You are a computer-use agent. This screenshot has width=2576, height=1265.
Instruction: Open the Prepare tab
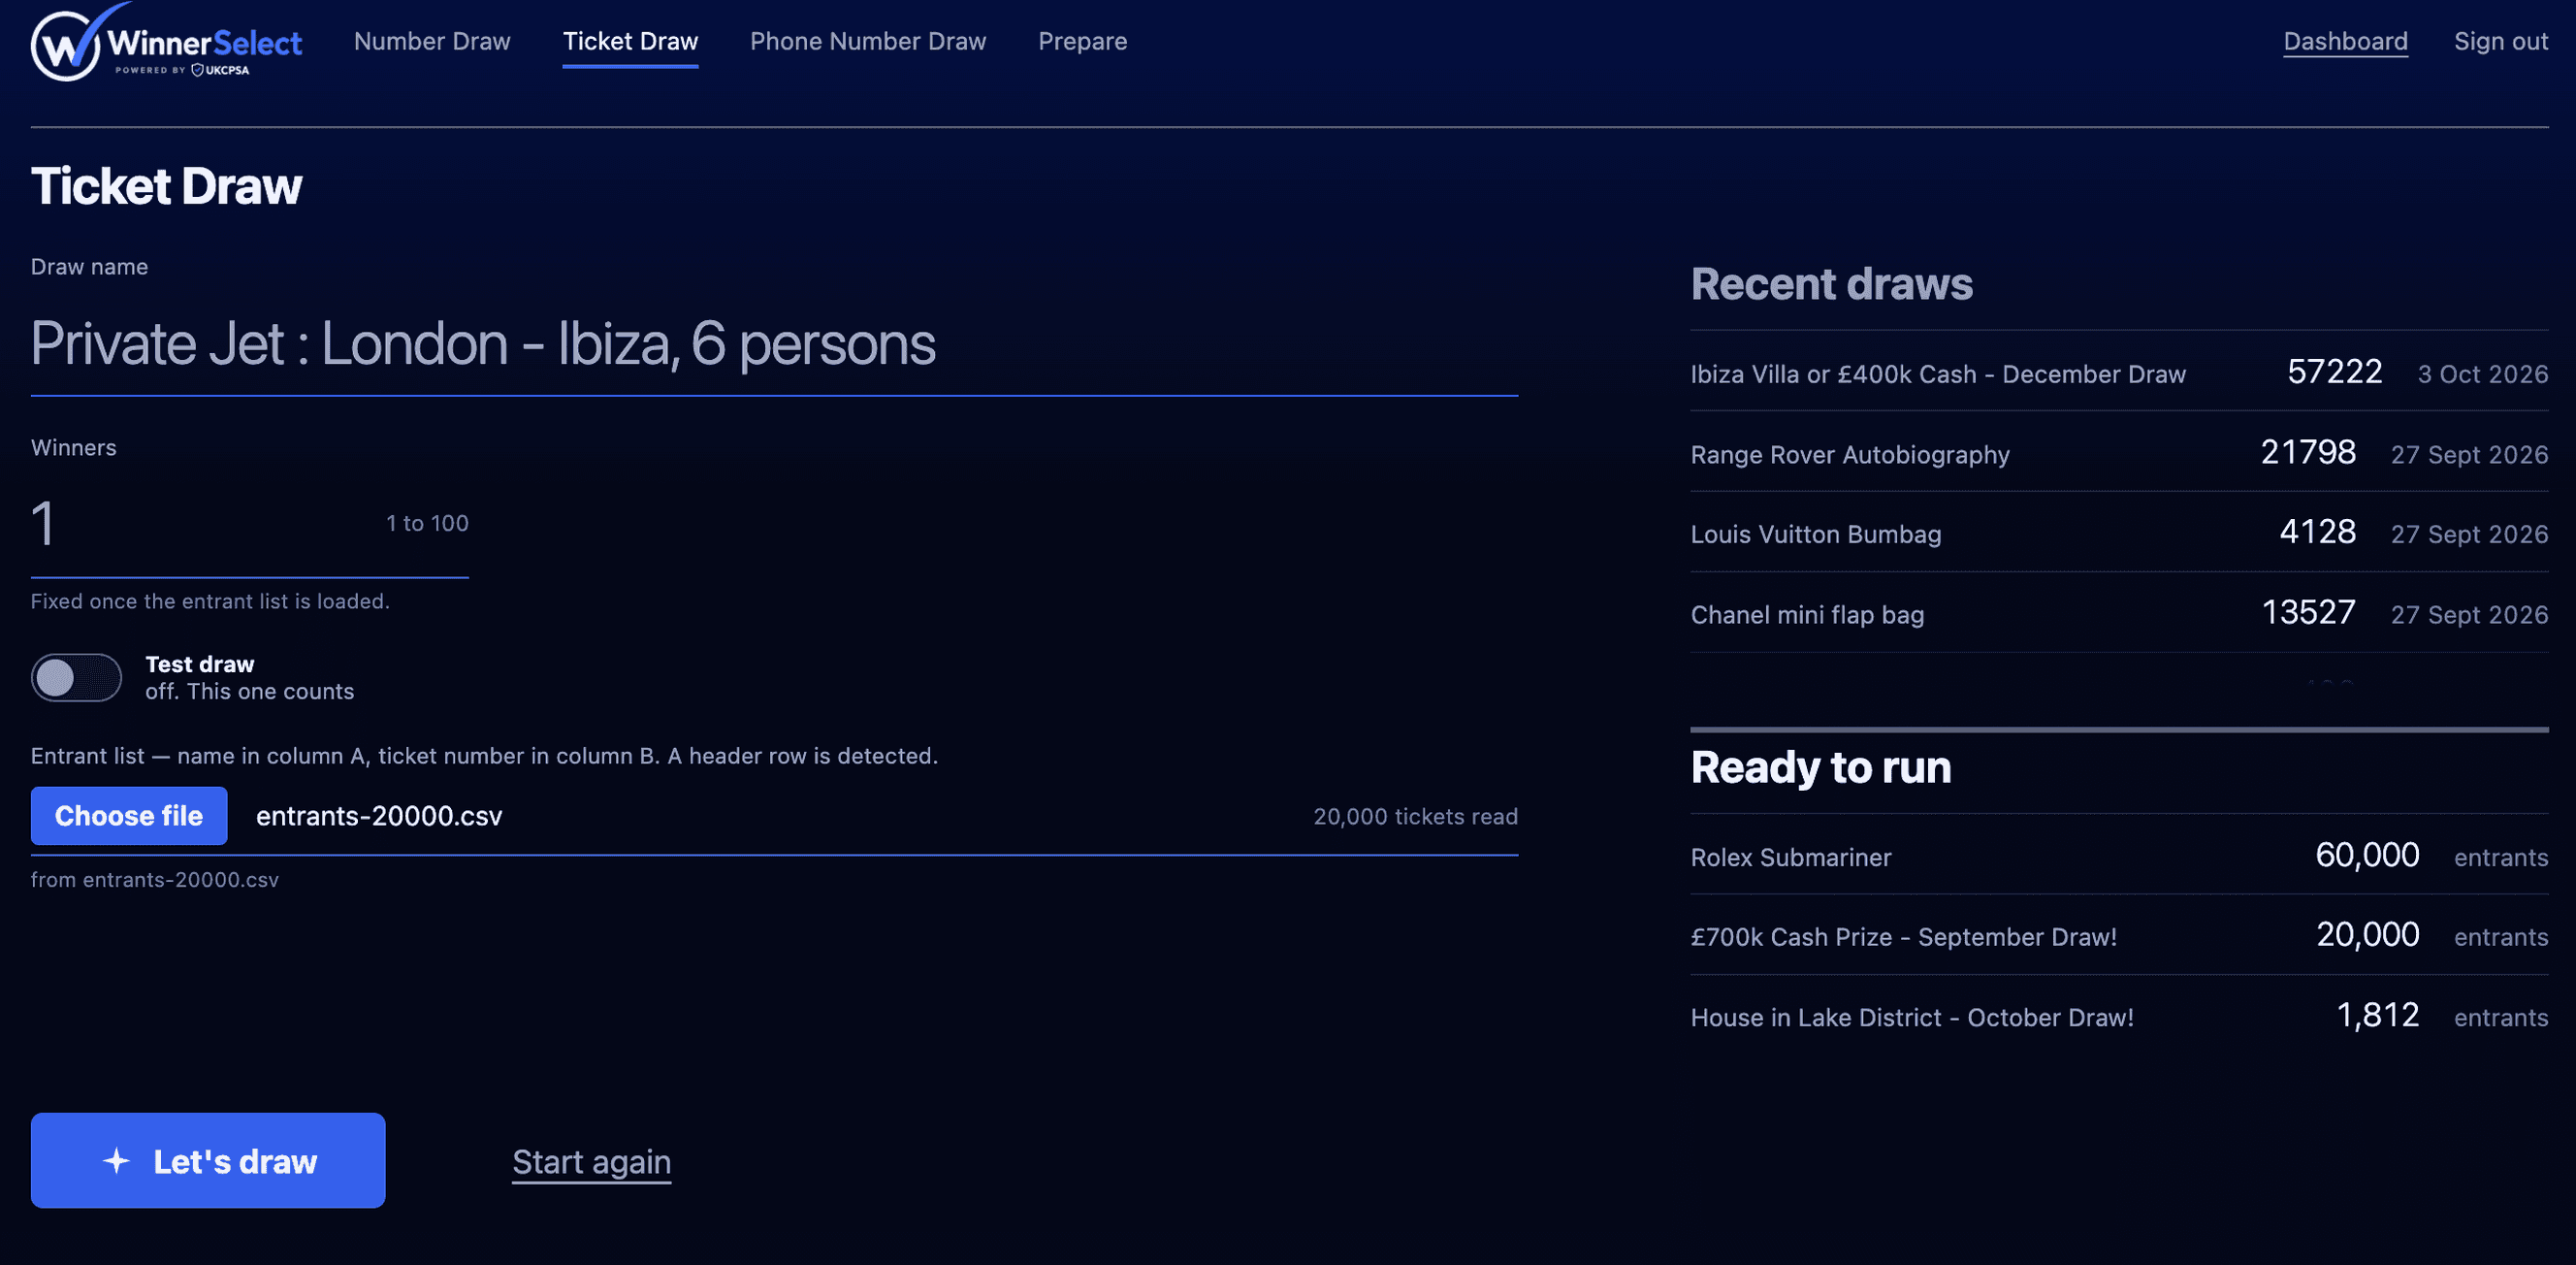point(1082,41)
